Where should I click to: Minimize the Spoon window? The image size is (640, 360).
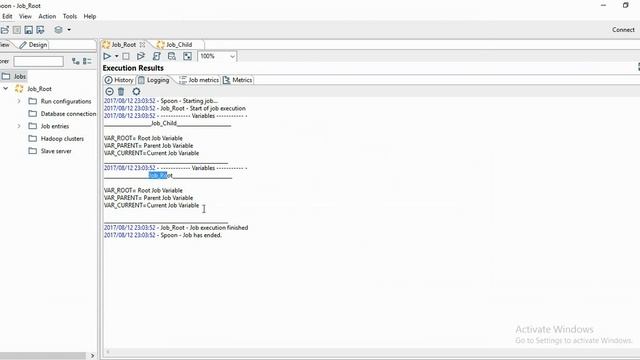pos(604,5)
